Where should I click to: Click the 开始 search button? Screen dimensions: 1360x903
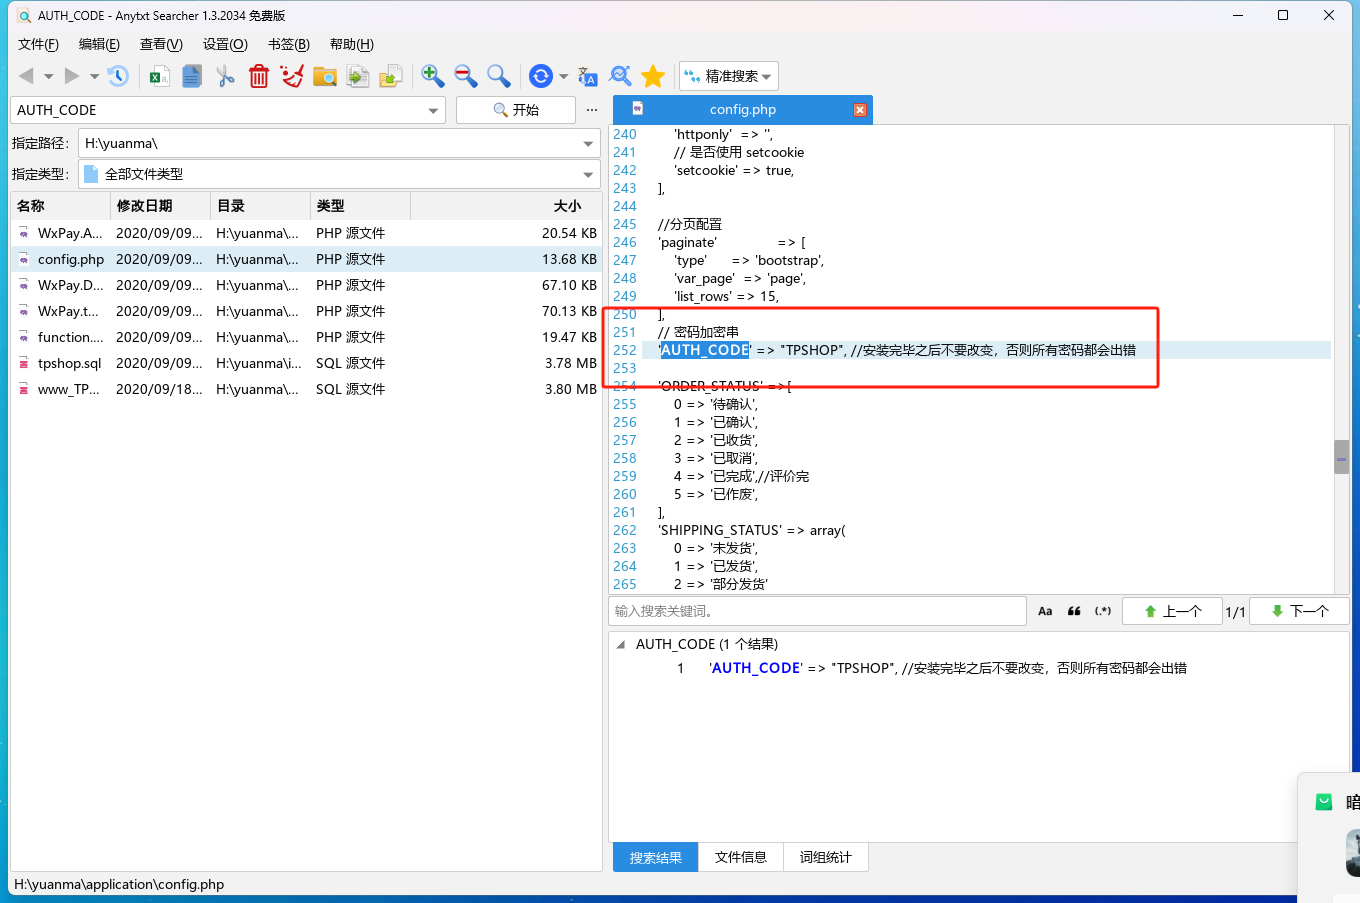(516, 110)
